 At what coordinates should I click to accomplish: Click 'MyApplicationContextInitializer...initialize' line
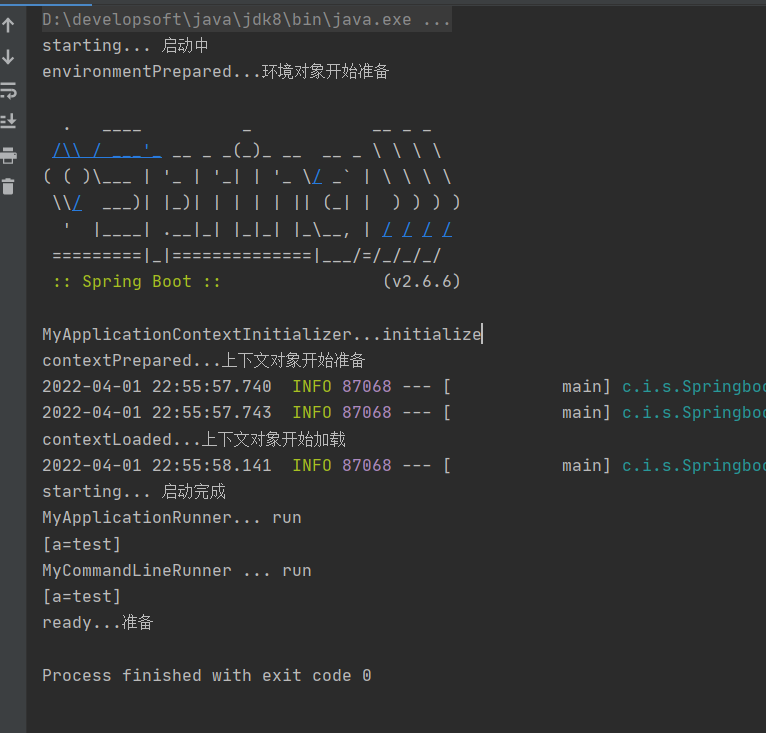coord(262,334)
